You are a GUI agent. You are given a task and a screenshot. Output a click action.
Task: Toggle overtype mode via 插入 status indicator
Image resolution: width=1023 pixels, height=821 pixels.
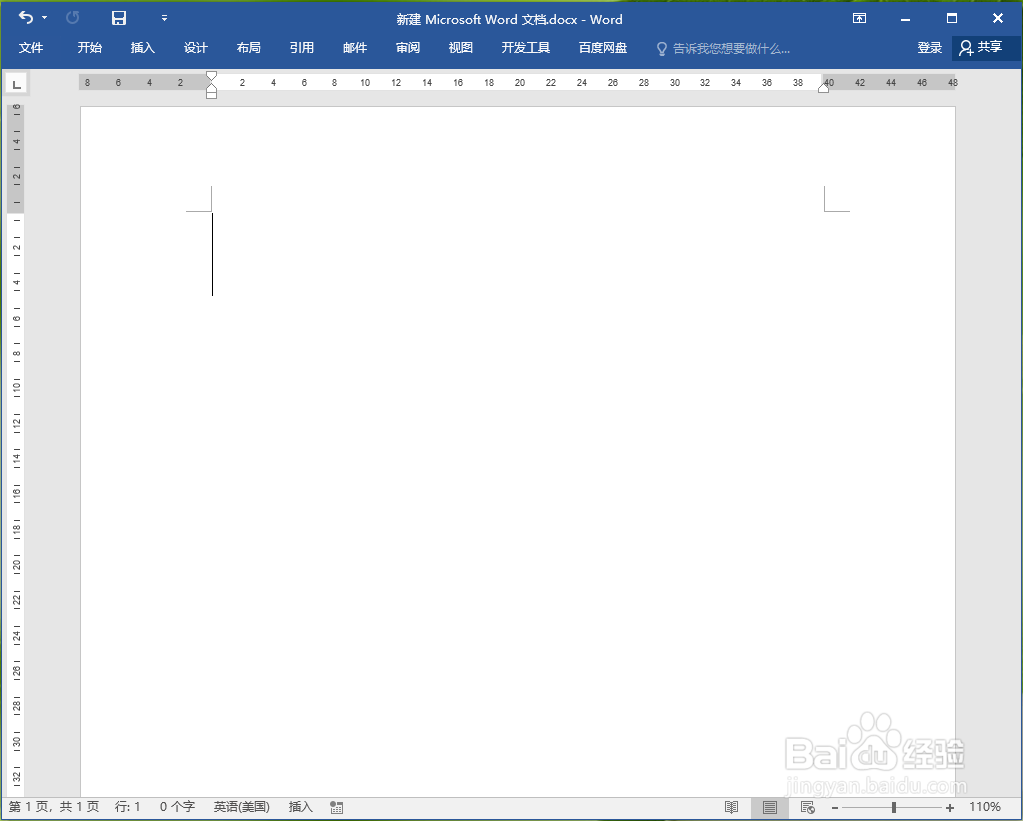pos(299,807)
